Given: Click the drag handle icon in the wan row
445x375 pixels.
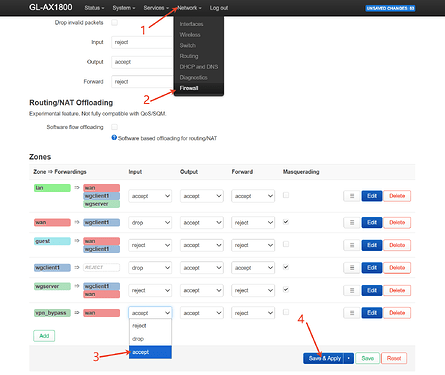Looking at the screenshot, I should tap(352, 222).
